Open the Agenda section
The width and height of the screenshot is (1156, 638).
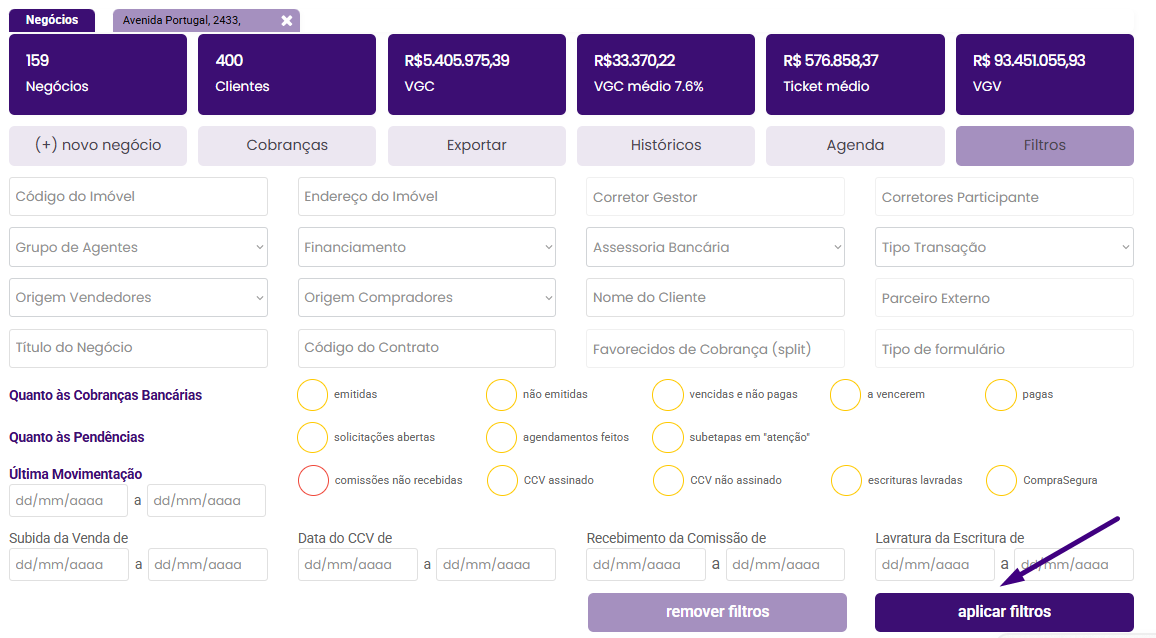coord(855,145)
